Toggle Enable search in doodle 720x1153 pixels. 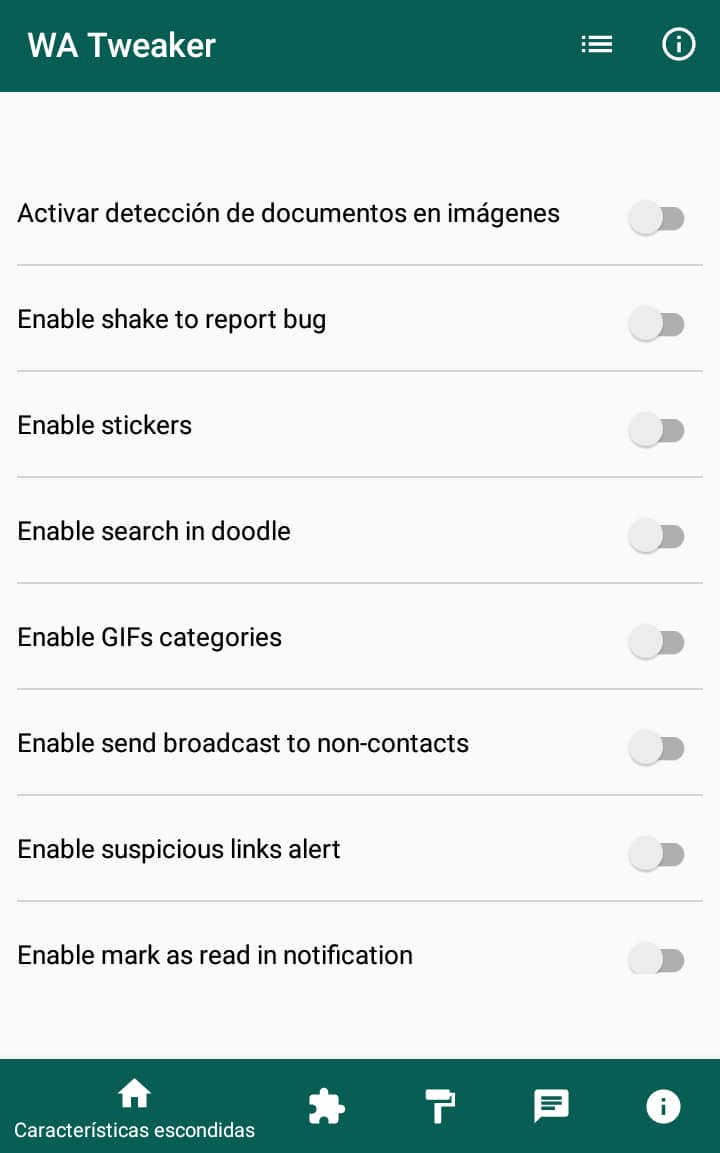pyautogui.click(x=656, y=535)
